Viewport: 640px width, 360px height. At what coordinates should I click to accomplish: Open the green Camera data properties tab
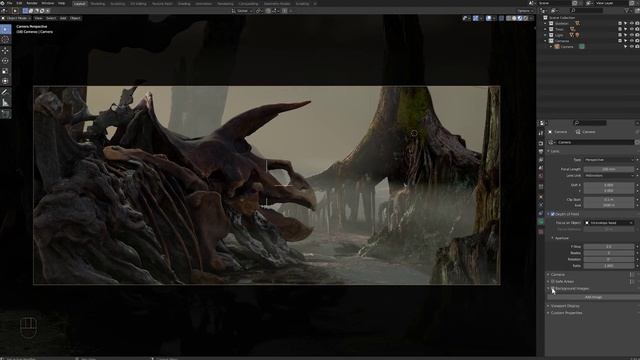tap(541, 222)
